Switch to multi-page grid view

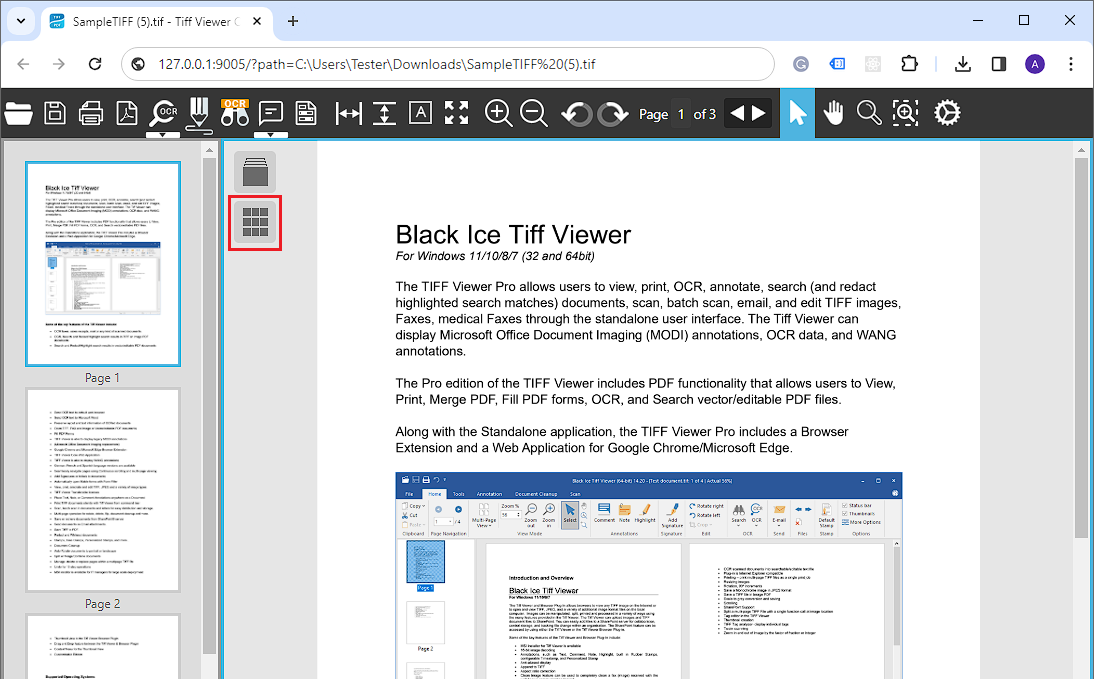coord(255,223)
